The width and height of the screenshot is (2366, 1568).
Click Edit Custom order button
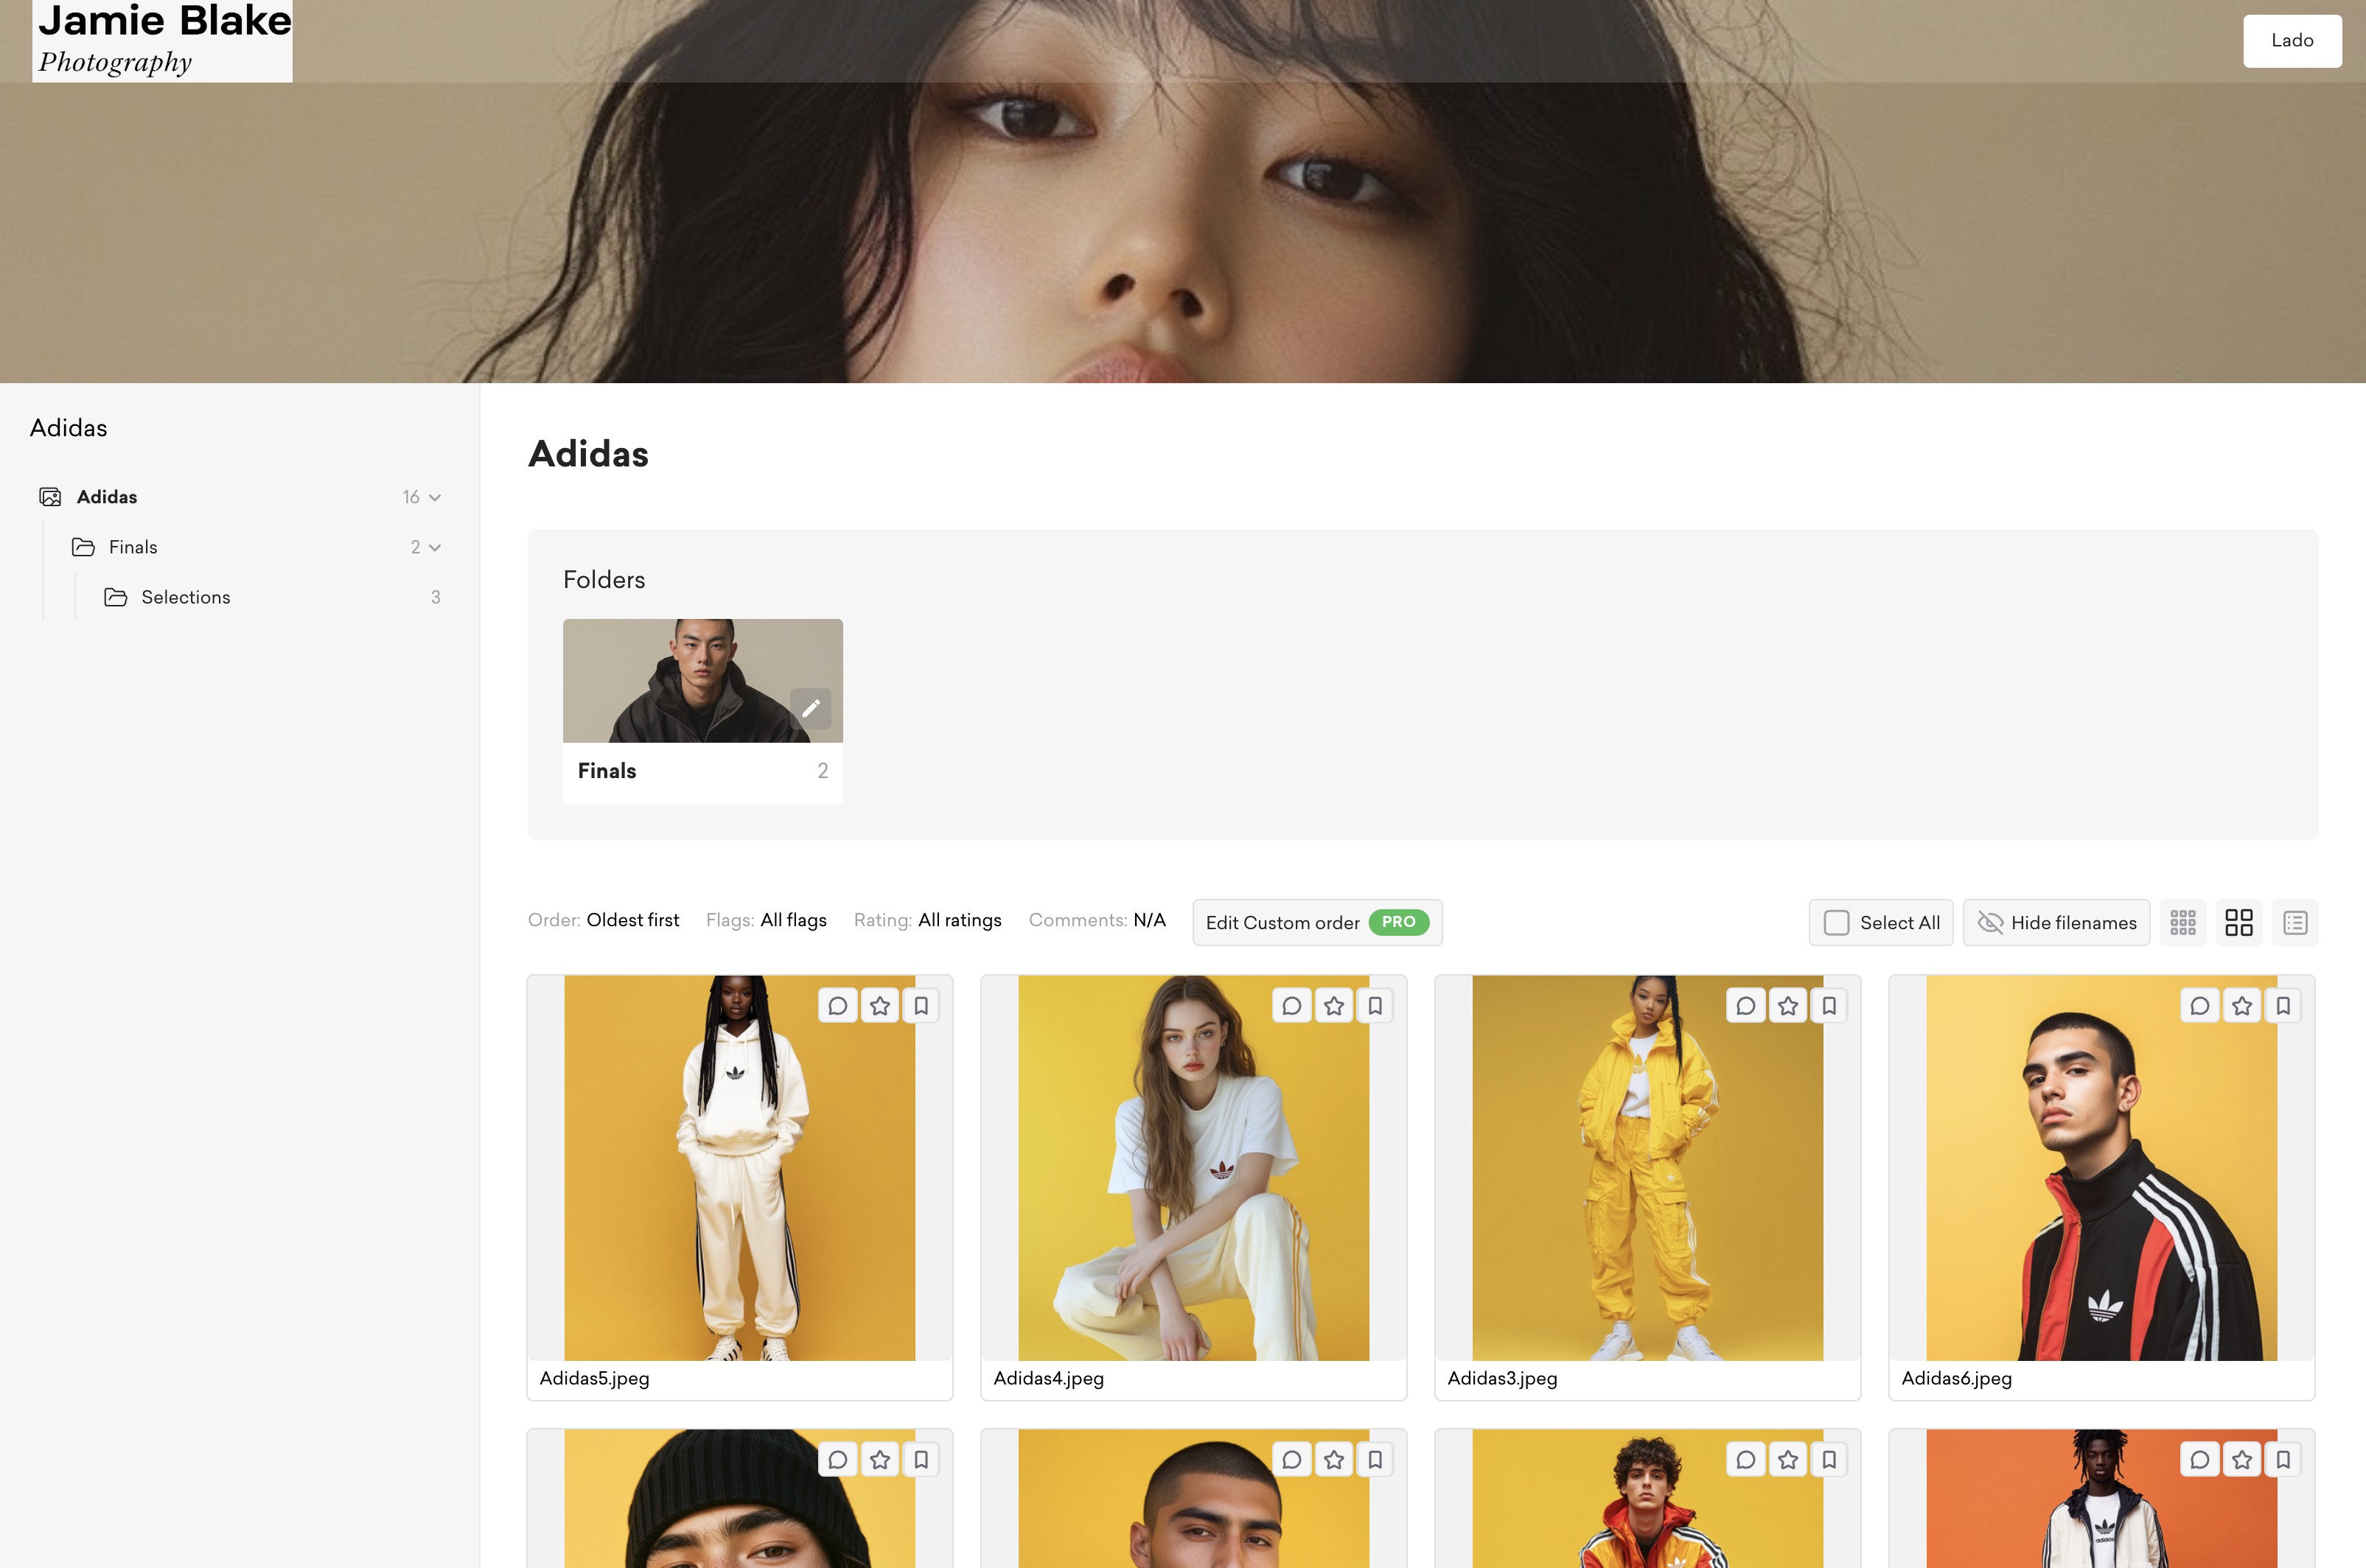(x=1283, y=922)
